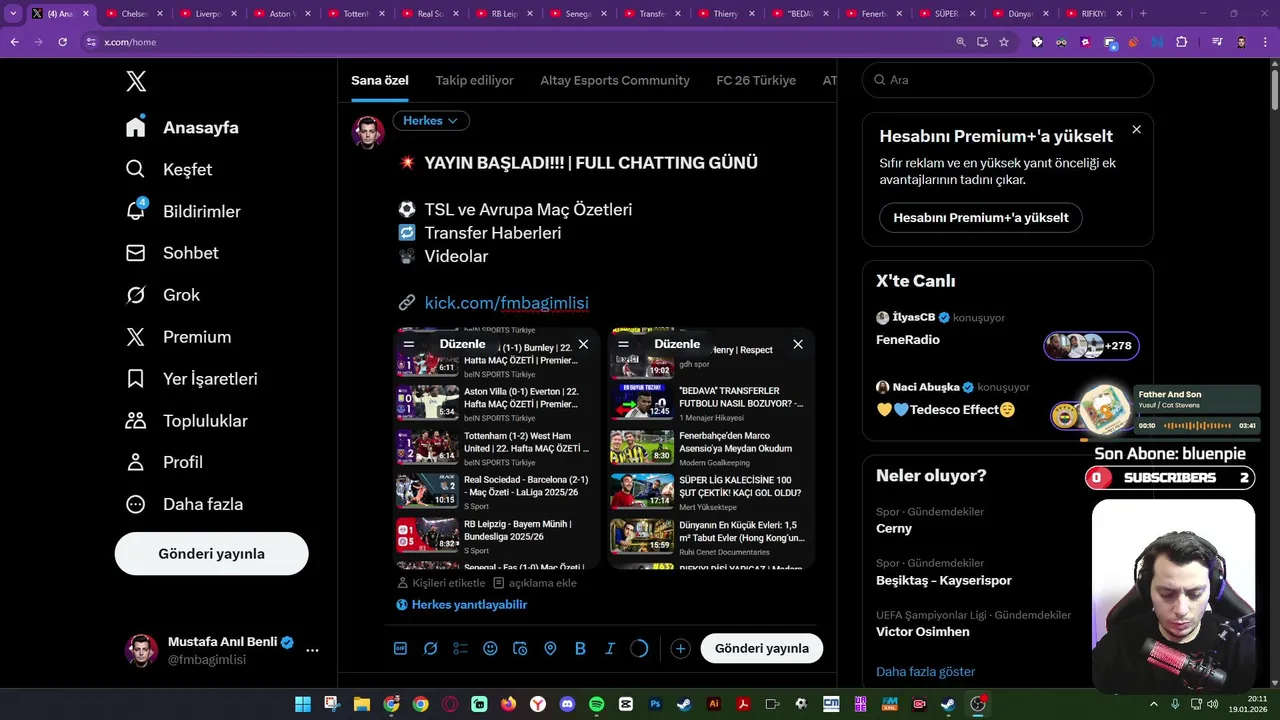The width and height of the screenshot is (1280, 720).
Task: Switch to Takip ediliyor tab
Action: click(474, 80)
